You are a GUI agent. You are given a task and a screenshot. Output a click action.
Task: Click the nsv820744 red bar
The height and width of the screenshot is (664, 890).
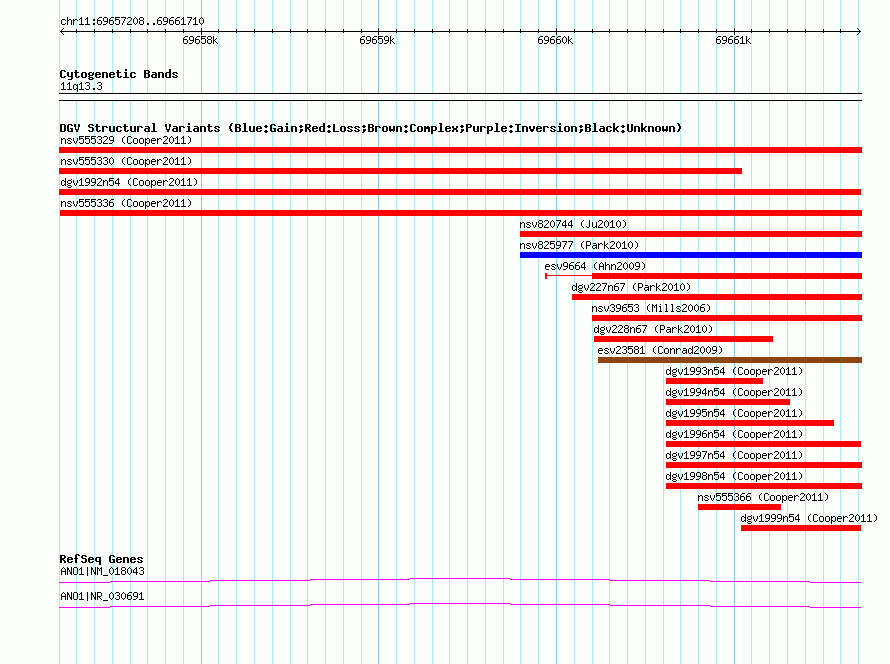pos(691,234)
